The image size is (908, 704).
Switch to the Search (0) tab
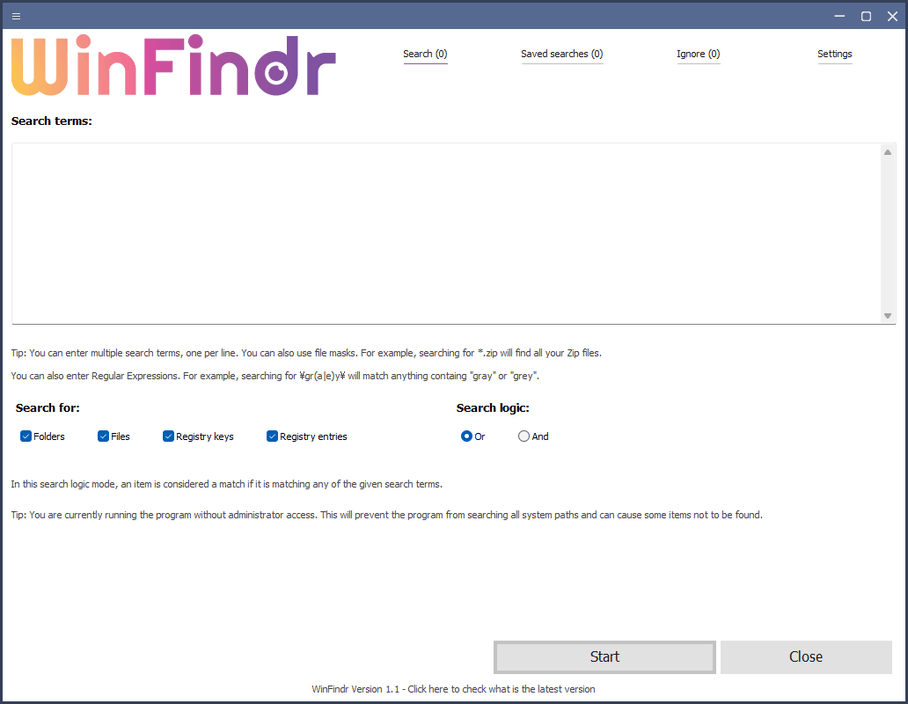click(x=425, y=54)
